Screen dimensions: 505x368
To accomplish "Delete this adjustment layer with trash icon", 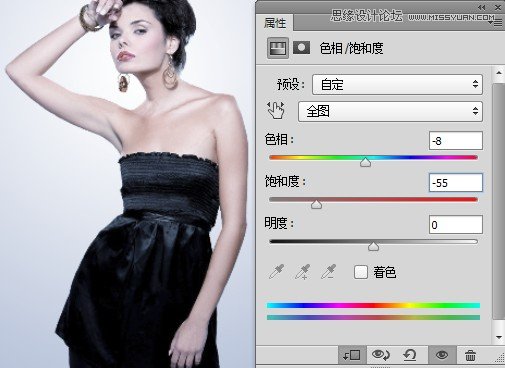I will (470, 356).
